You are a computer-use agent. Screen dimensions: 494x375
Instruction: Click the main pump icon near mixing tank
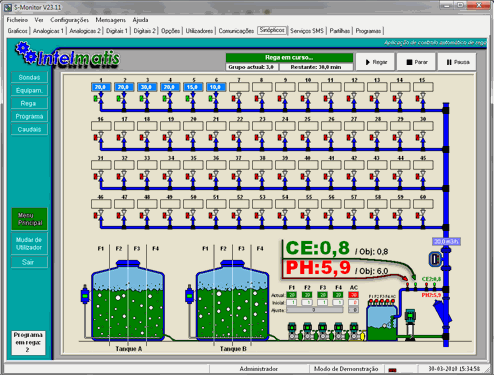point(410,324)
